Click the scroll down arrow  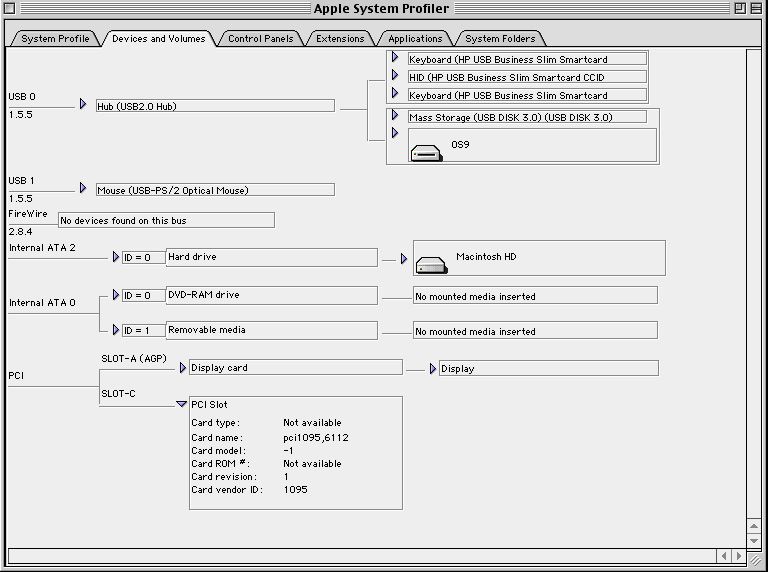(754, 541)
